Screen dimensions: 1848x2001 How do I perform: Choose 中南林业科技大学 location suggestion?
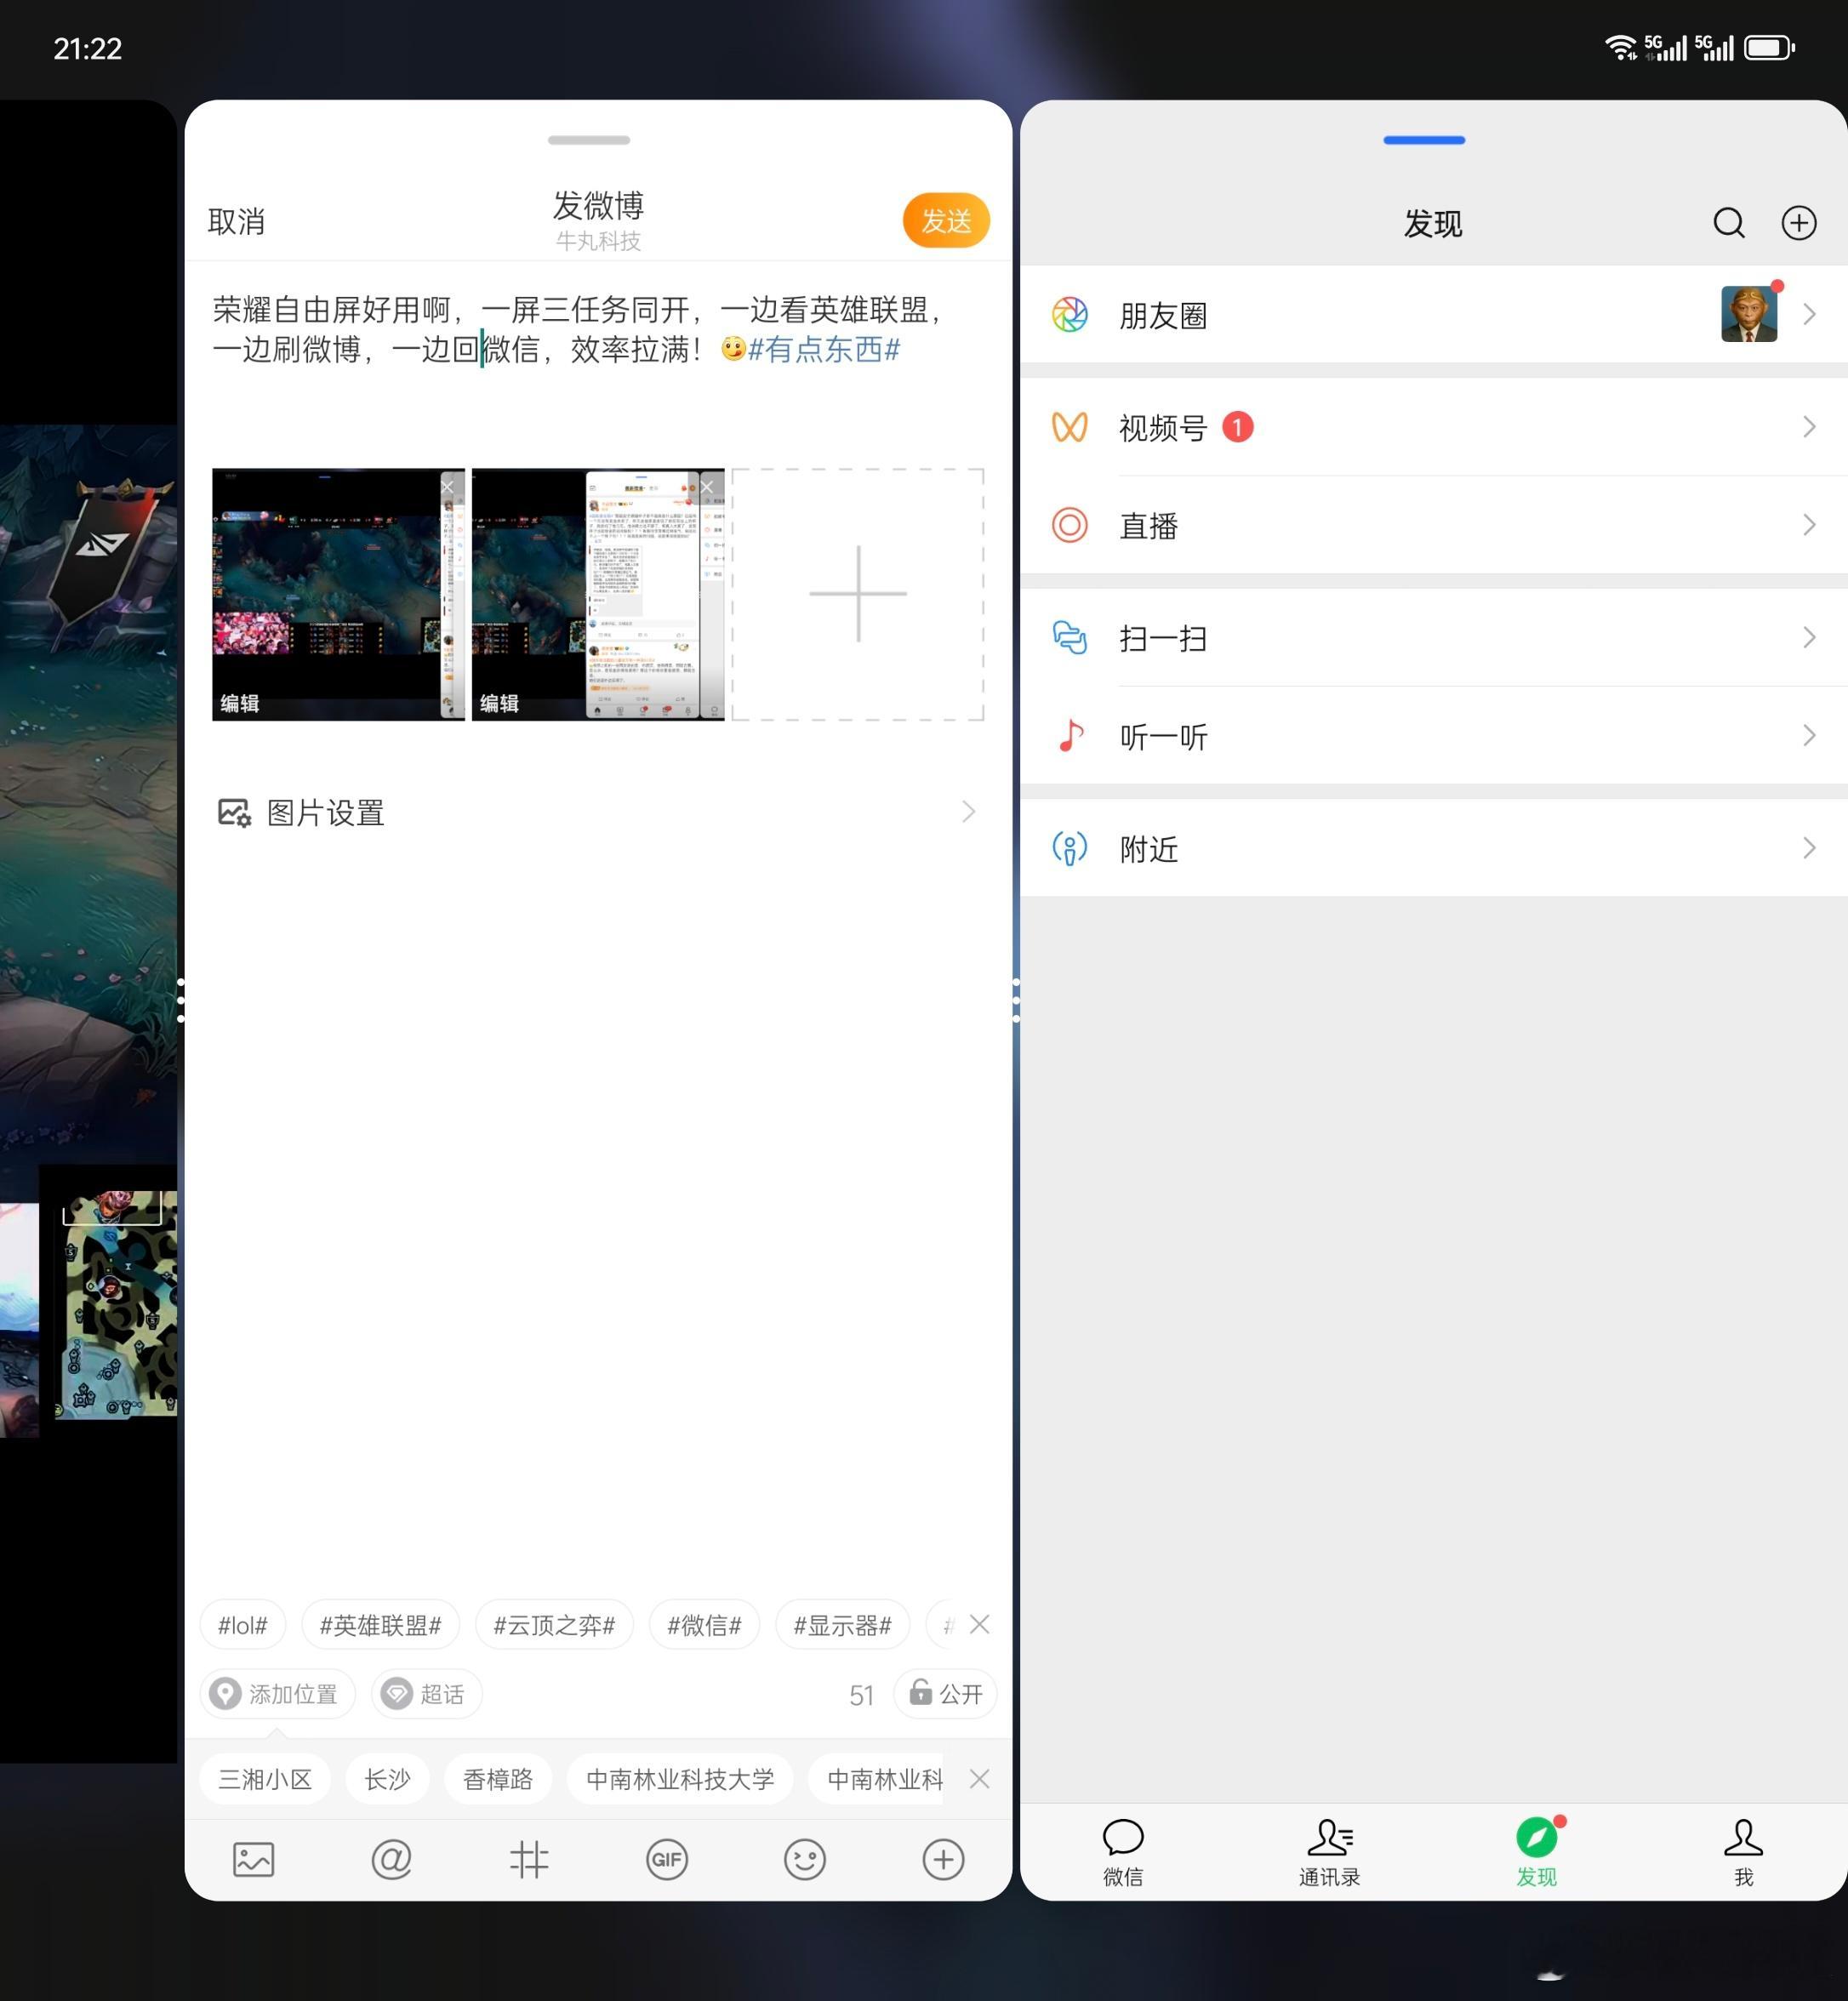[x=680, y=1779]
